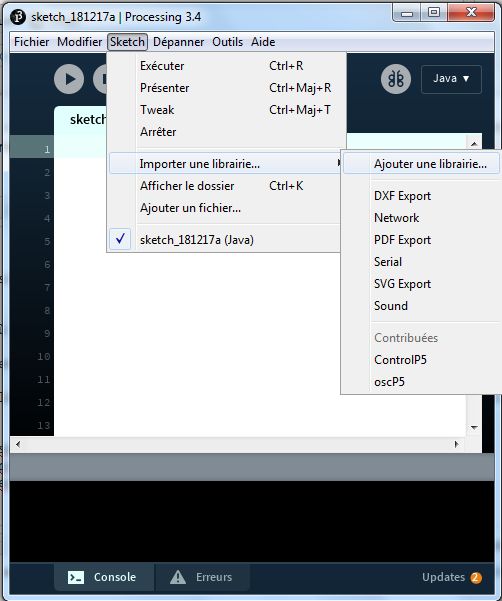Screen dimensions: 502x601
Task: Click the editor scroll down arrow
Action: pyautogui.click(x=474, y=427)
